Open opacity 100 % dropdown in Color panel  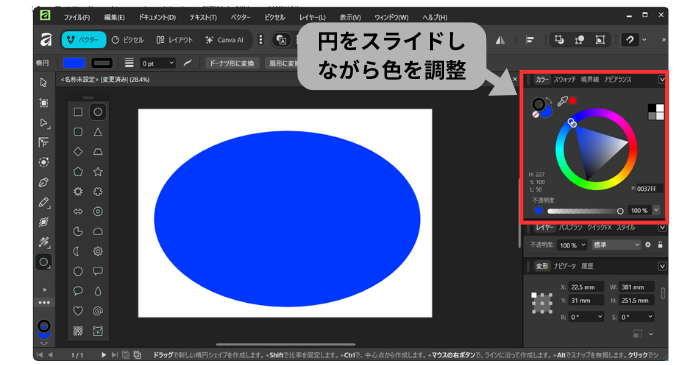(x=656, y=210)
